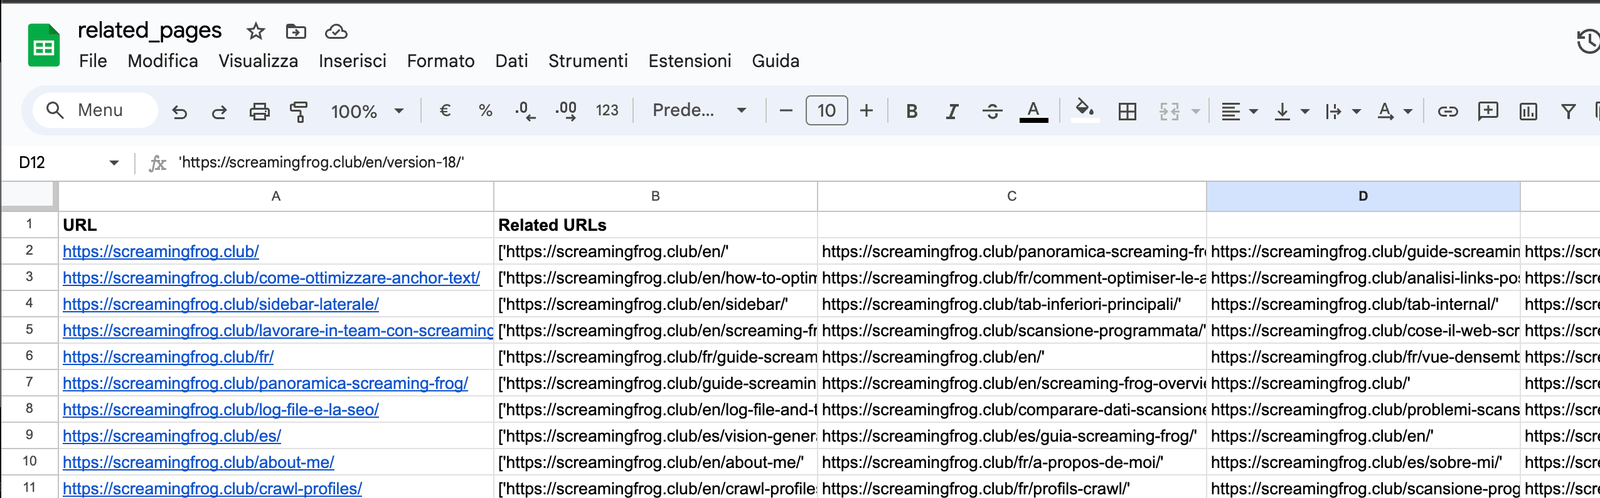Select the paint format roller icon
The height and width of the screenshot is (498, 1600).
[x=298, y=111]
